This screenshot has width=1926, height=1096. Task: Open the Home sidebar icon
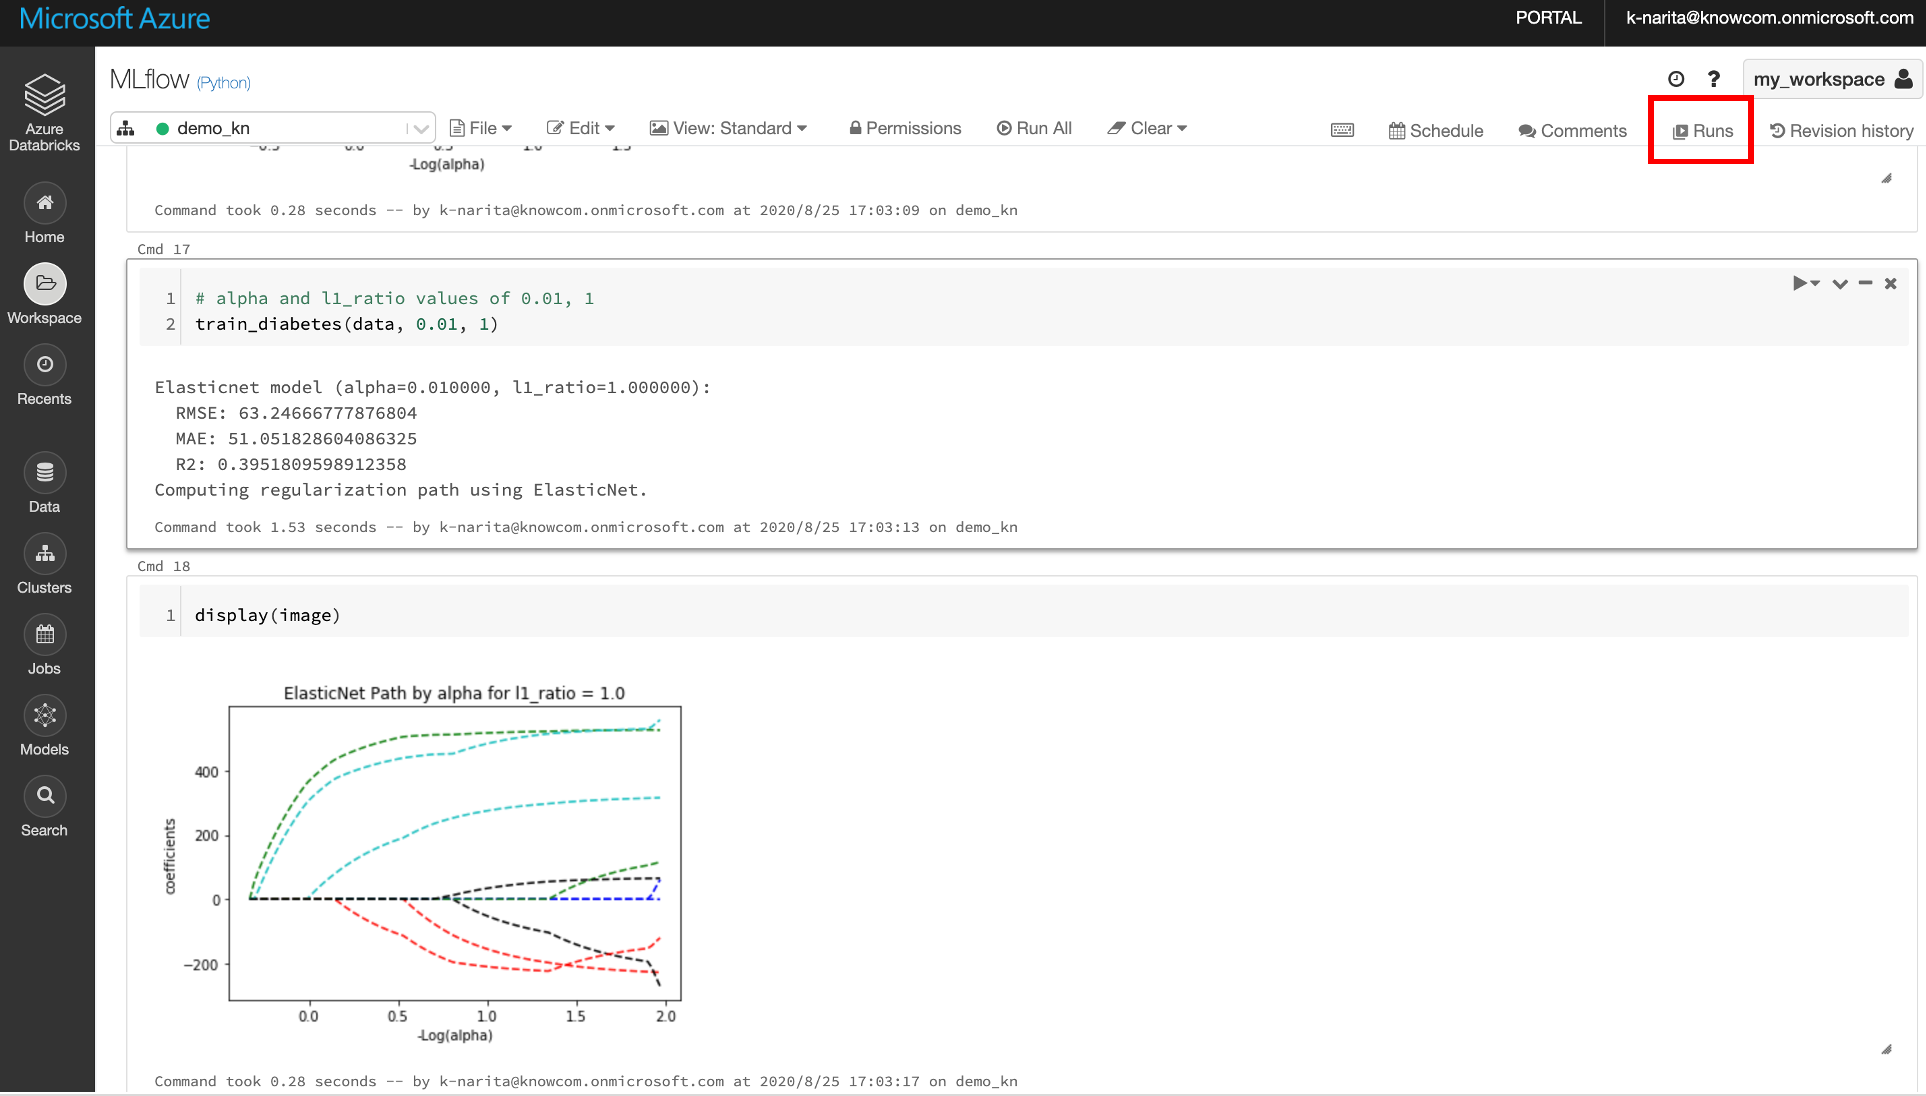point(44,203)
